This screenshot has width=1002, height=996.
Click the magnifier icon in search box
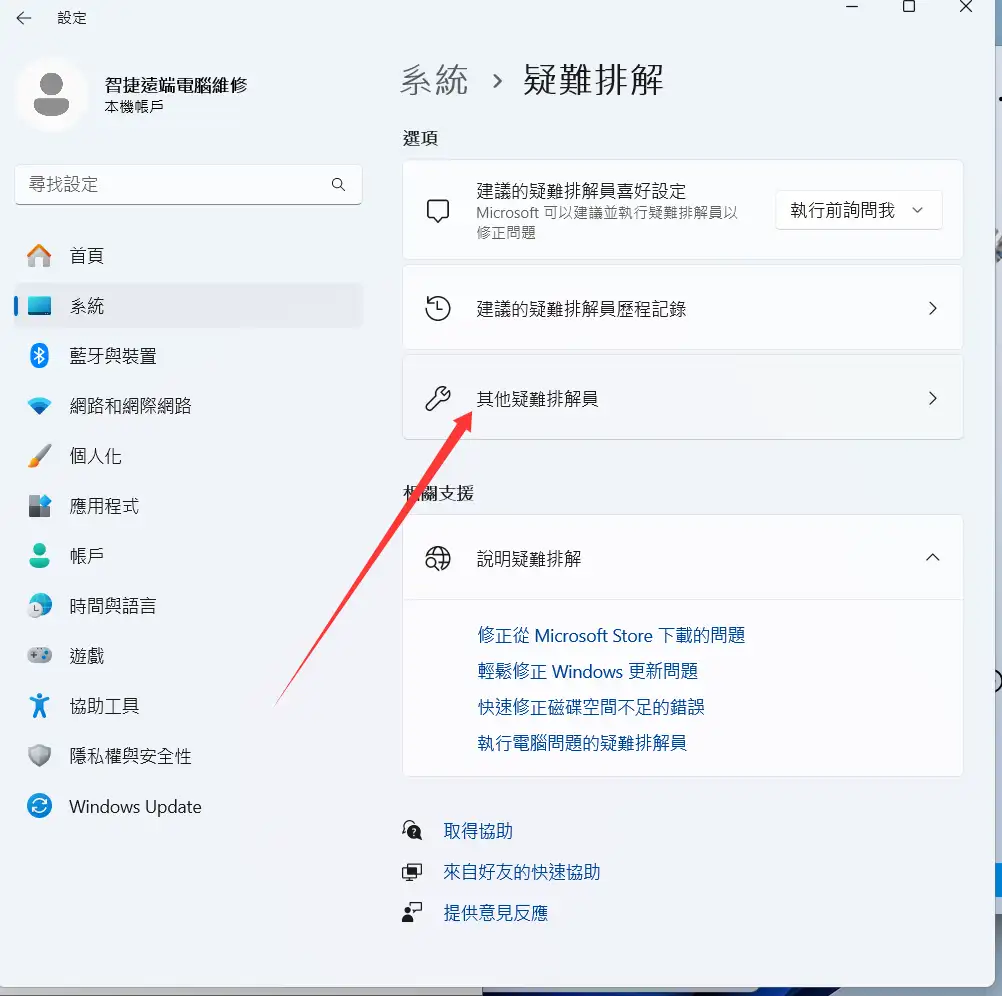[339, 185]
